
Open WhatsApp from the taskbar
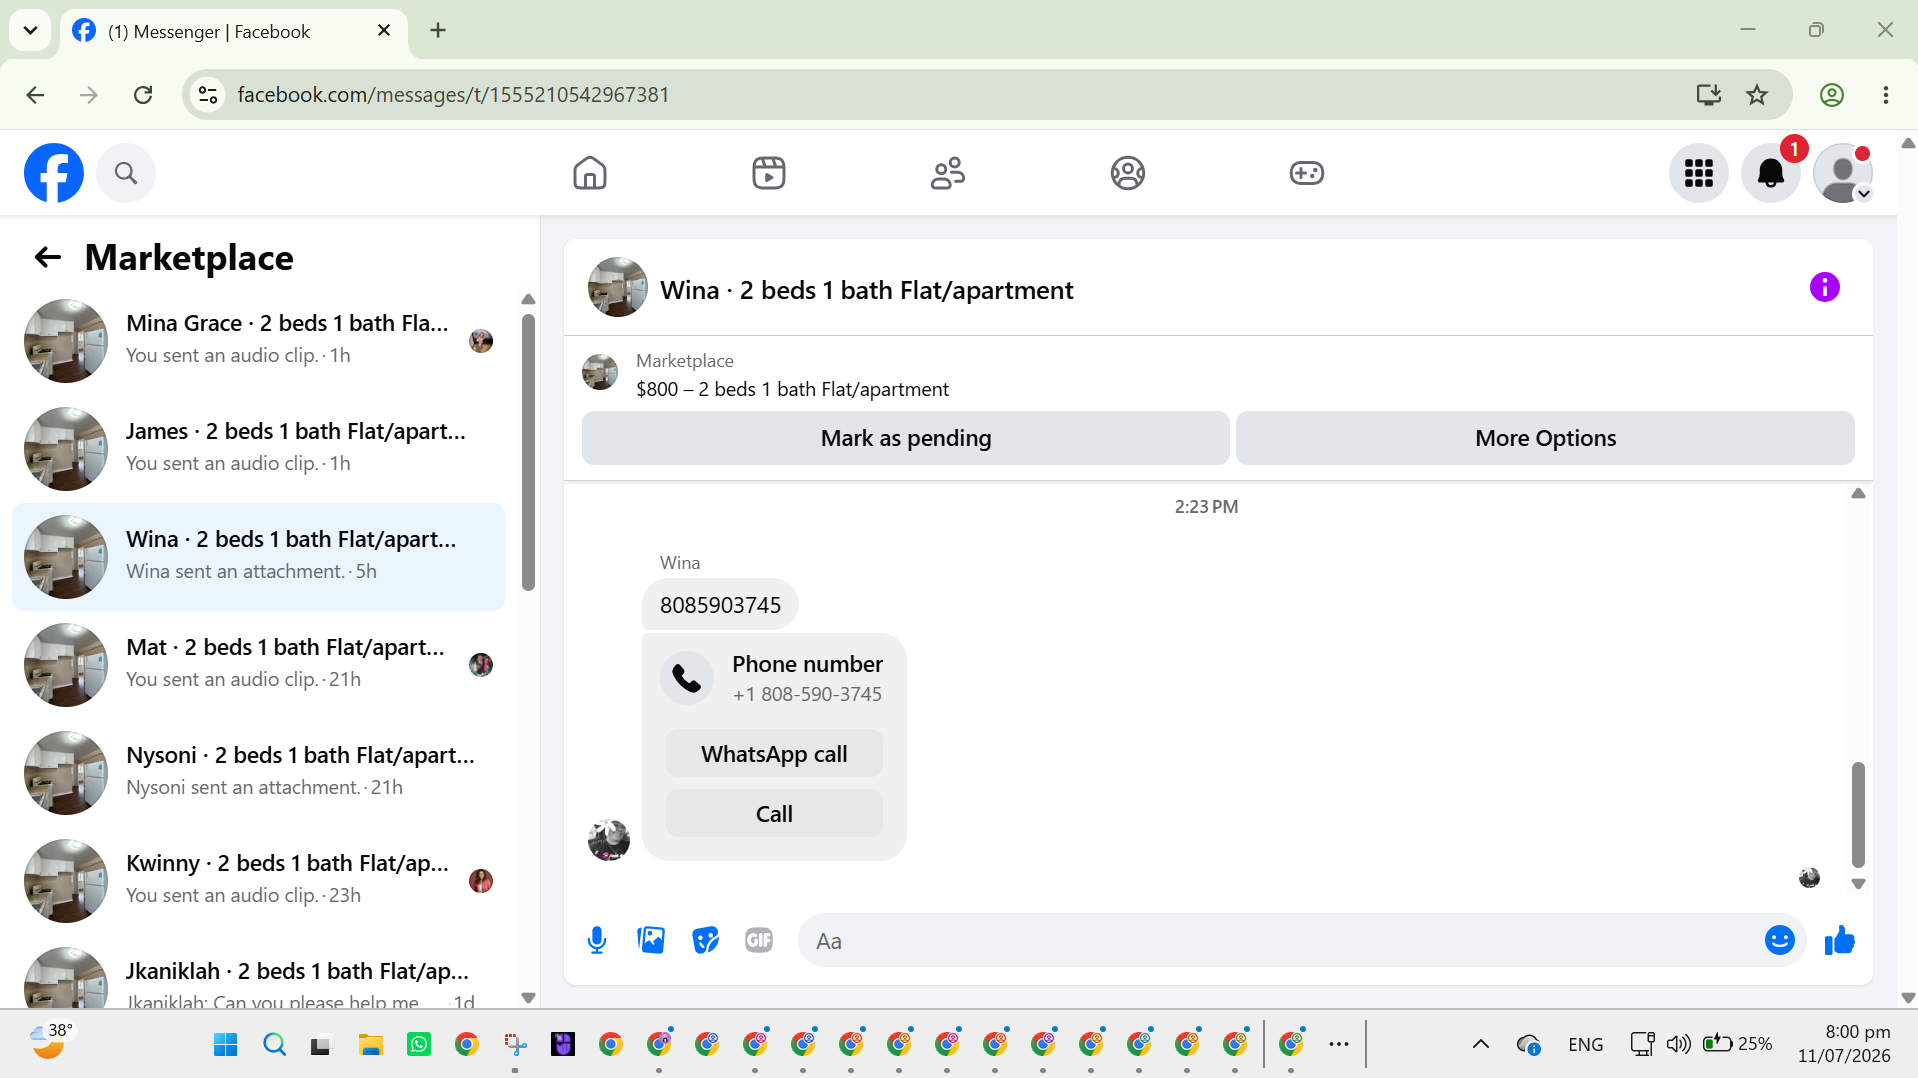[419, 1045]
